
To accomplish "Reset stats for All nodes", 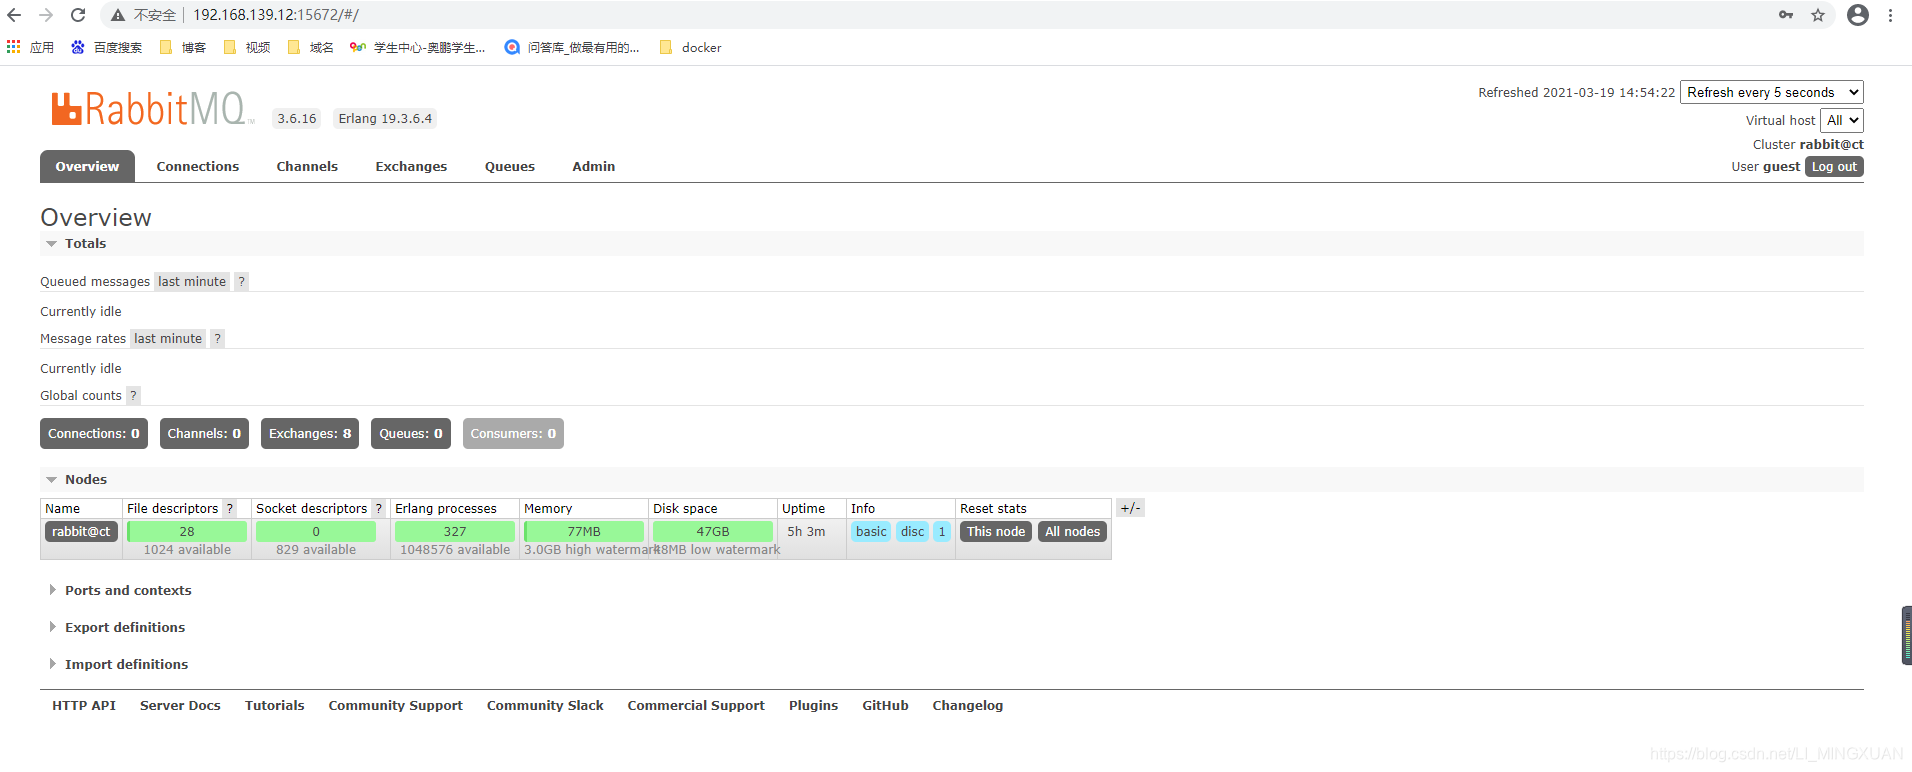I will (1072, 531).
